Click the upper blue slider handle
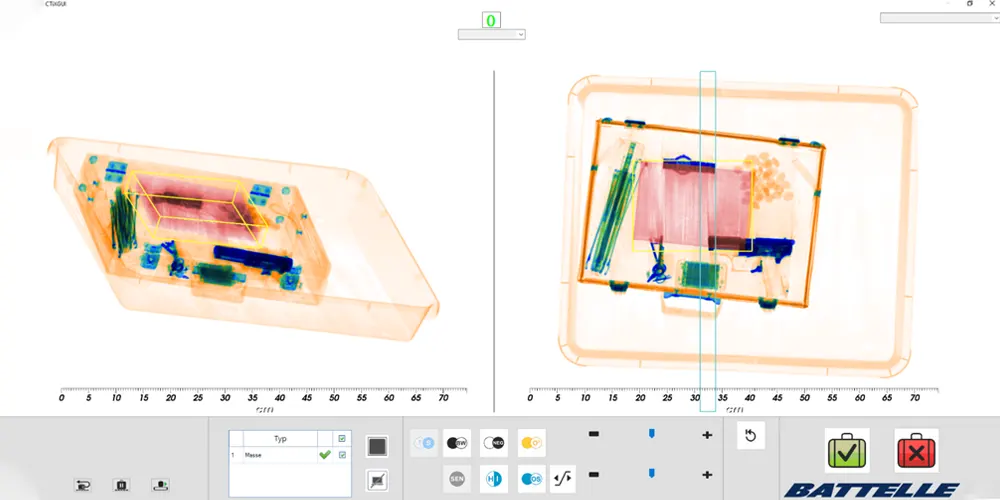 click(x=652, y=434)
